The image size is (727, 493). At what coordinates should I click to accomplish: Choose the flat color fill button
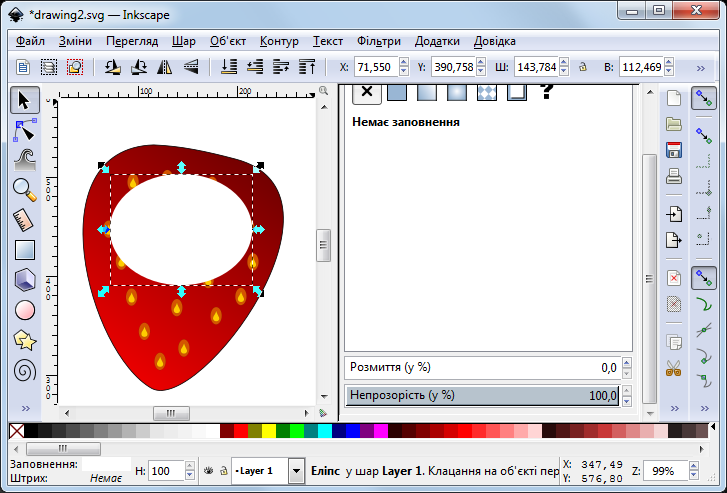coord(396,92)
